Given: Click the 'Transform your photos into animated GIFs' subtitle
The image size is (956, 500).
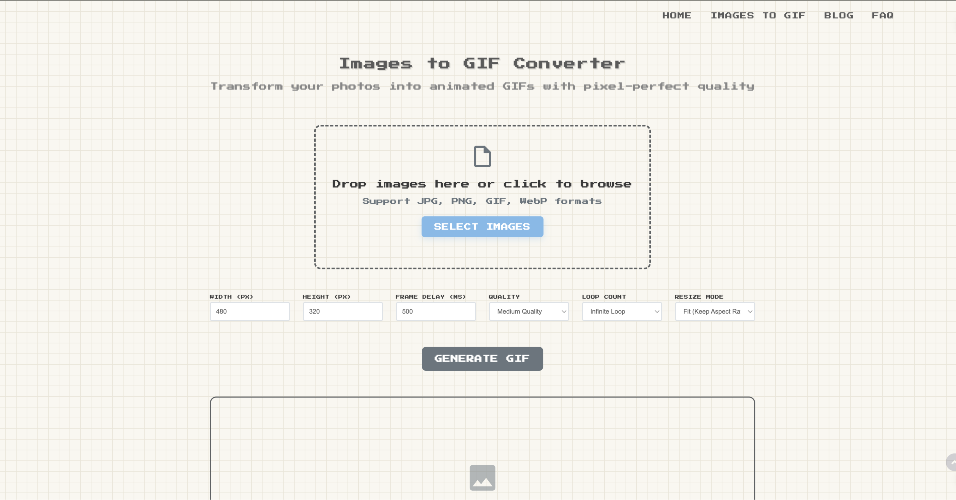Looking at the screenshot, I should click(482, 87).
